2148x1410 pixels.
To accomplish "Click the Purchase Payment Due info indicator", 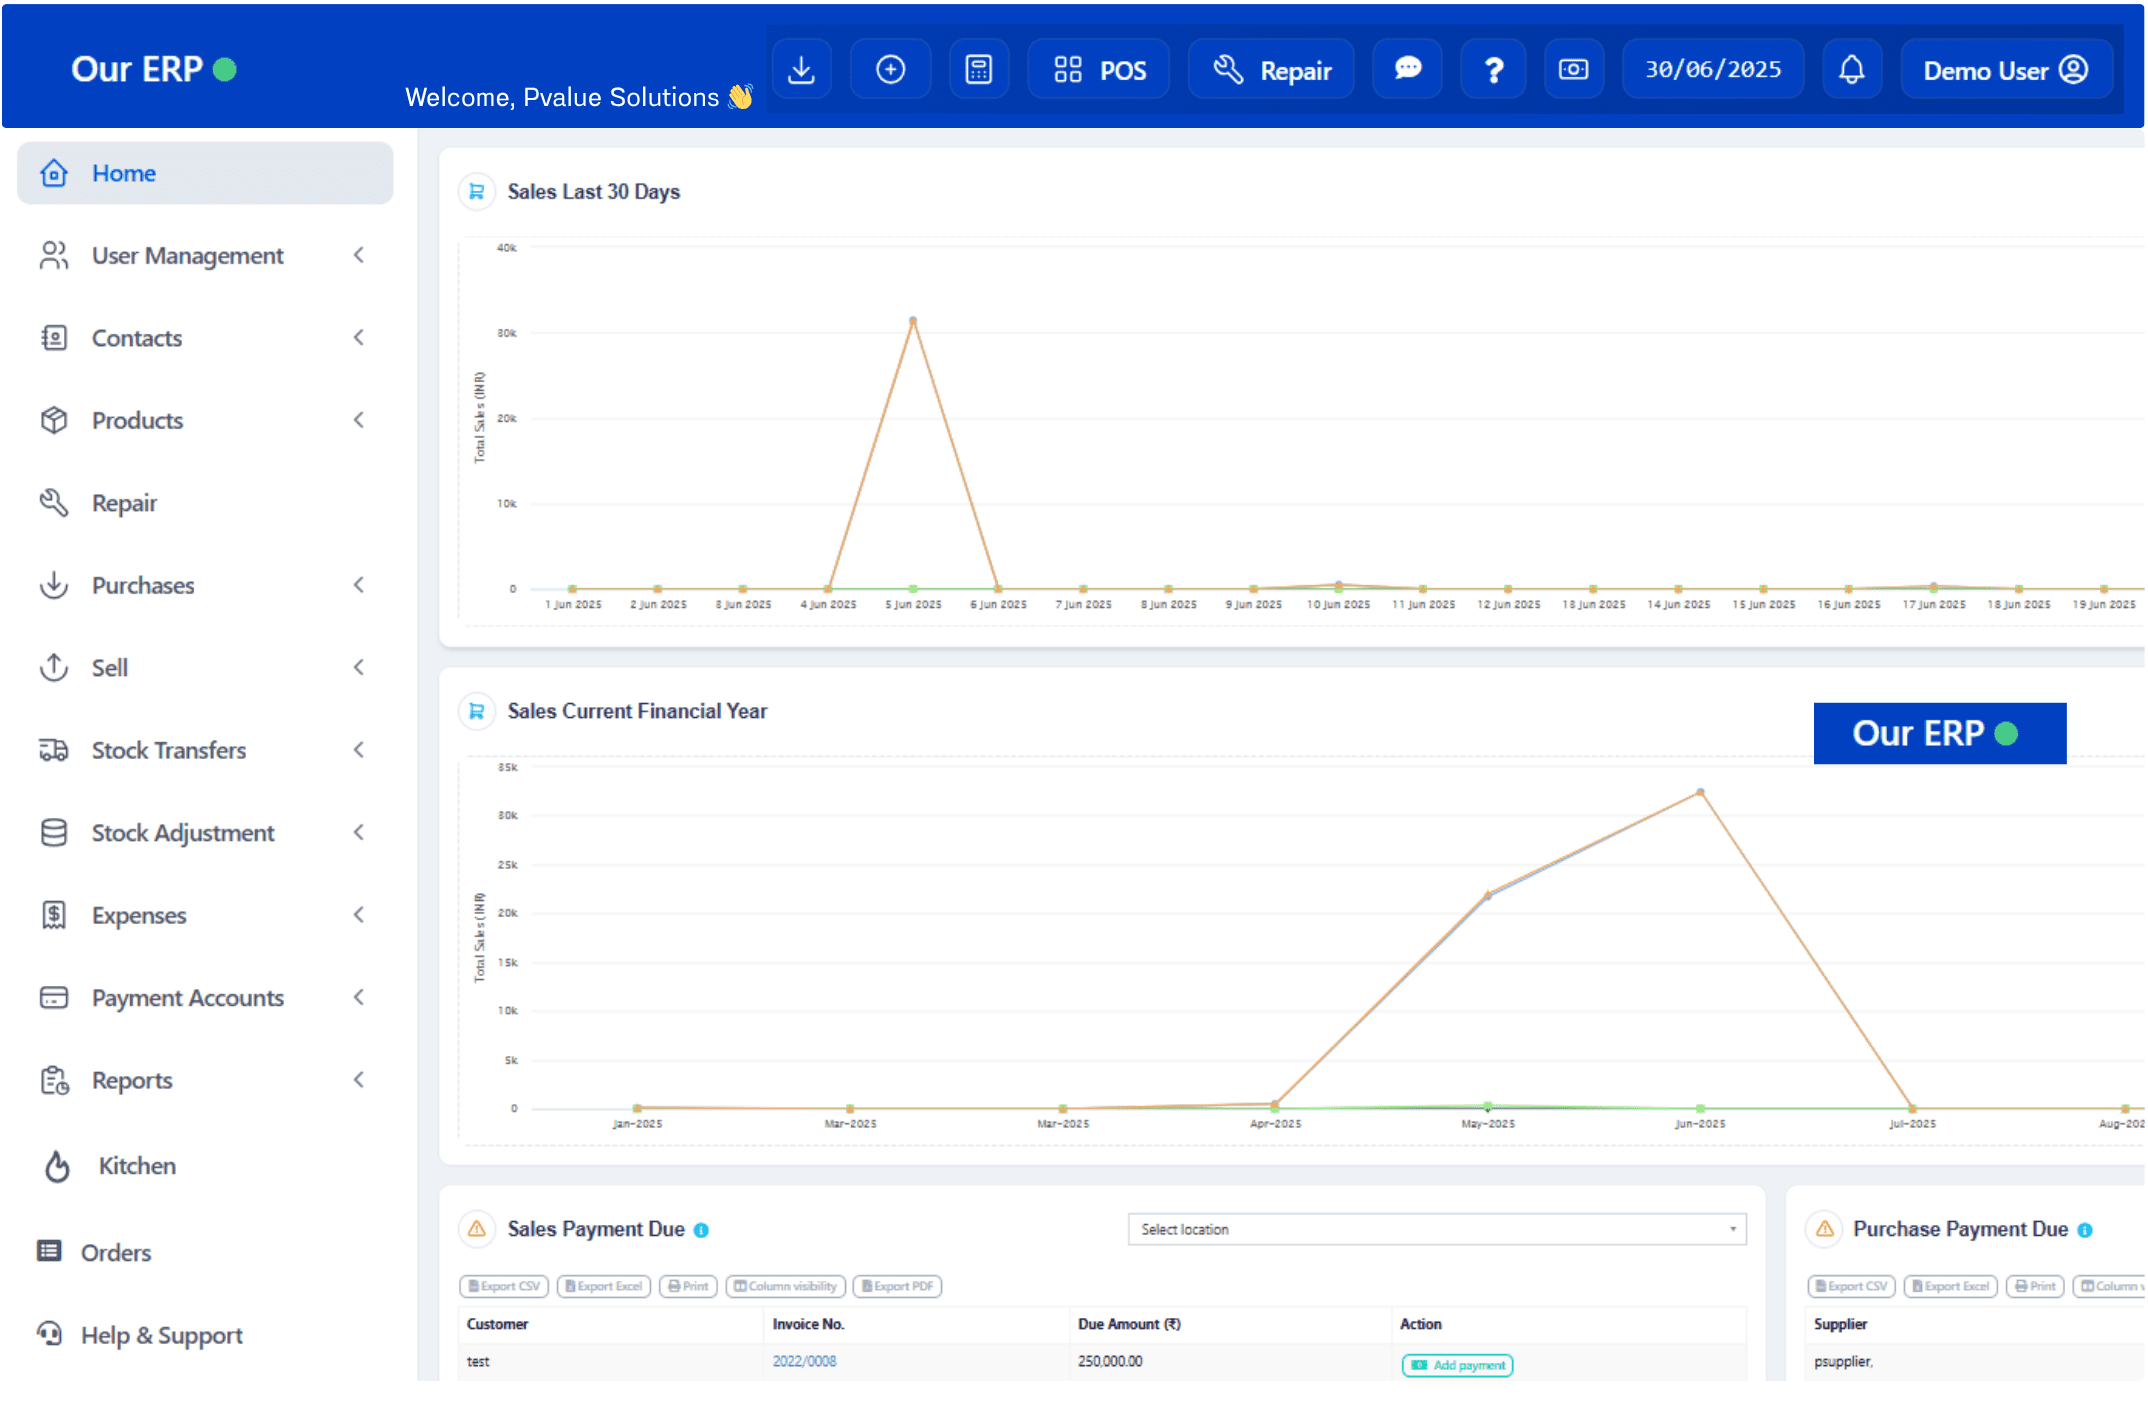I will coord(2085,1229).
